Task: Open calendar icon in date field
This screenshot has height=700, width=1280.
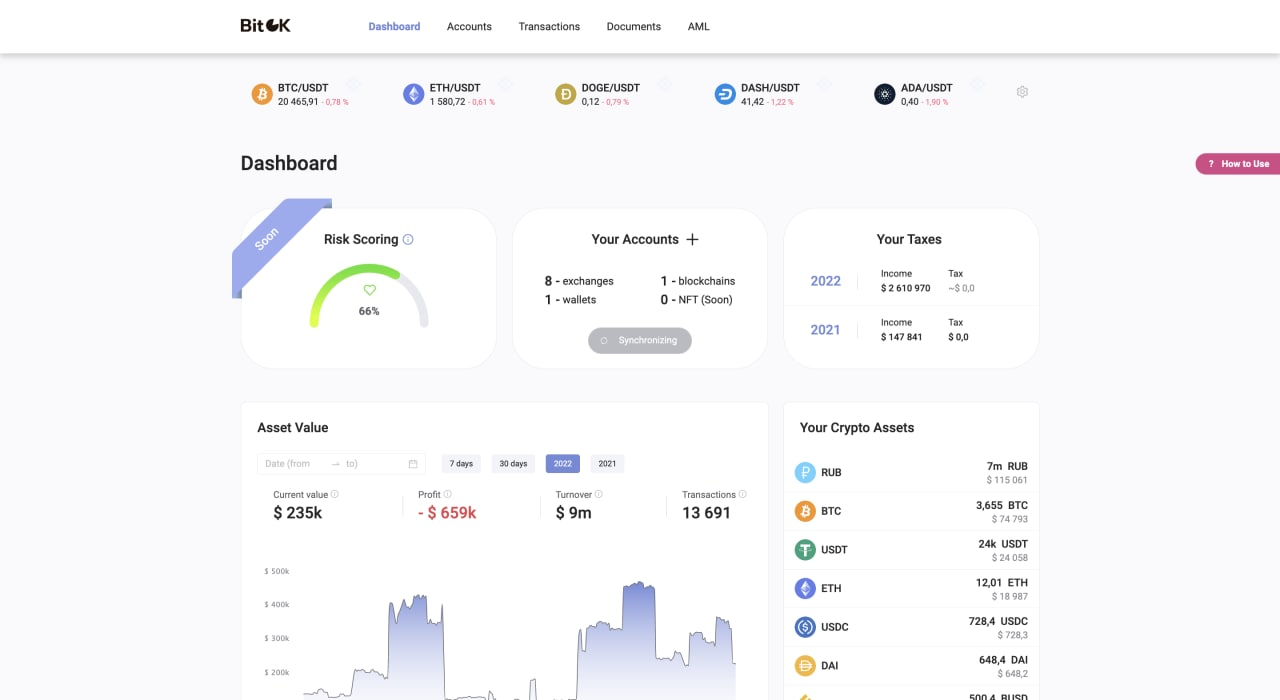Action: [x=413, y=464]
